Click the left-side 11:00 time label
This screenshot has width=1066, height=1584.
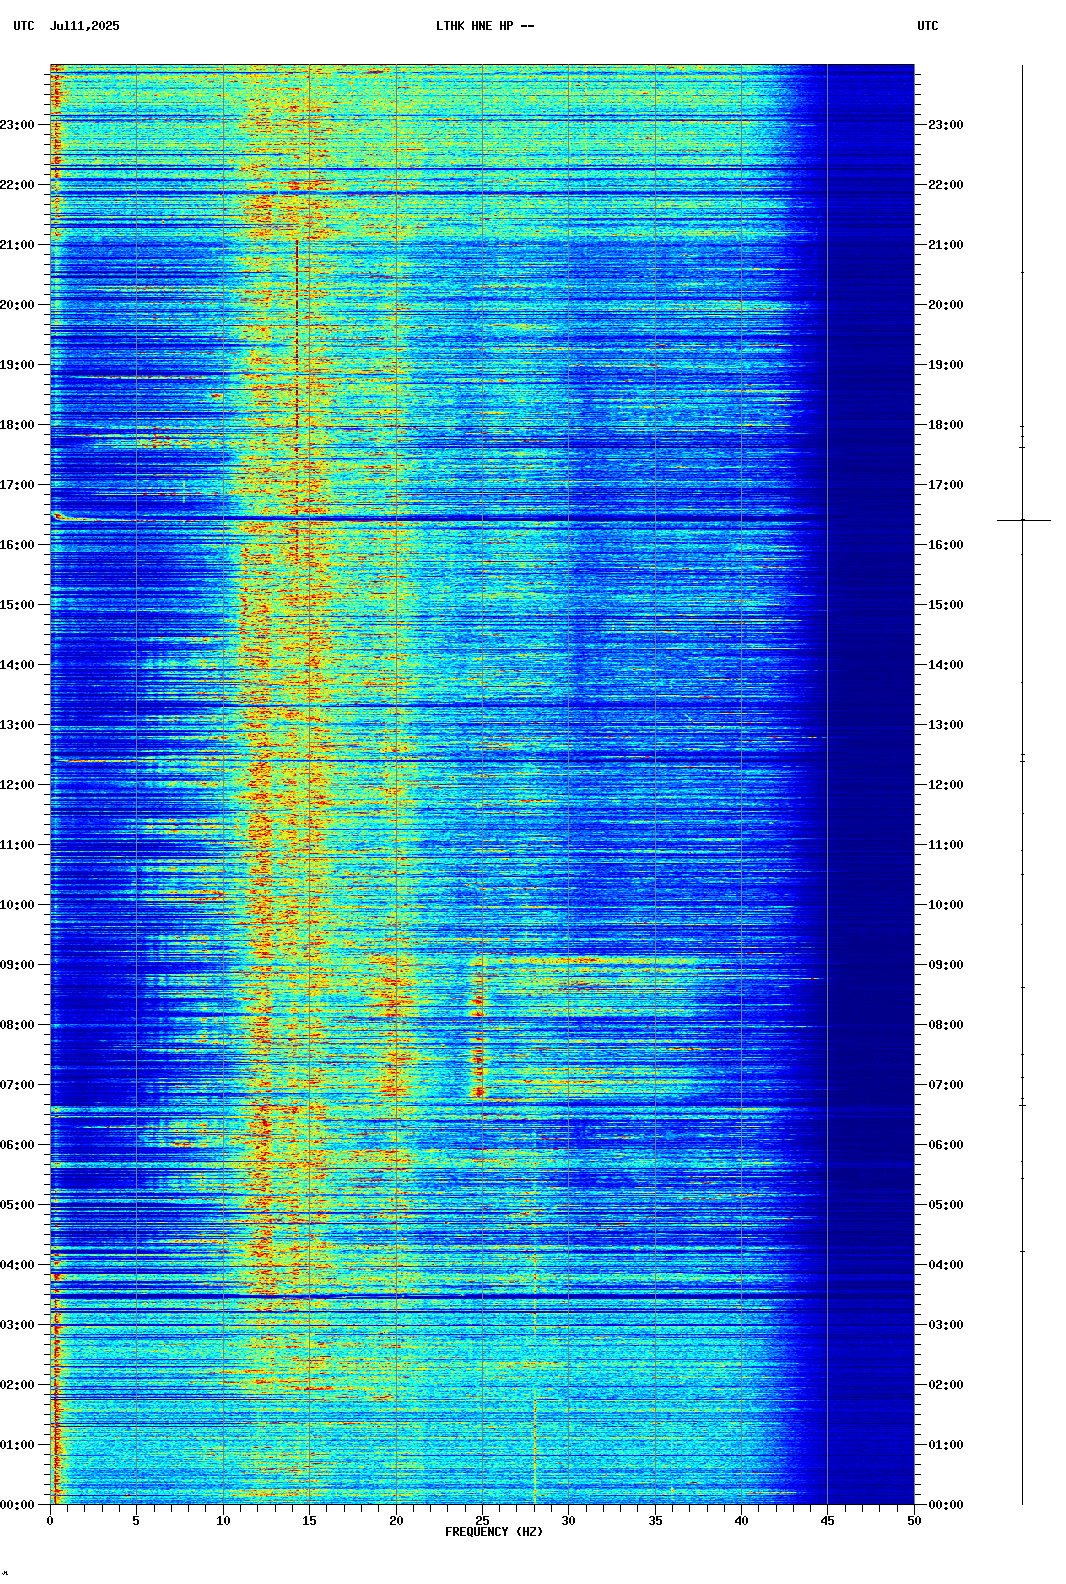tap(17, 845)
